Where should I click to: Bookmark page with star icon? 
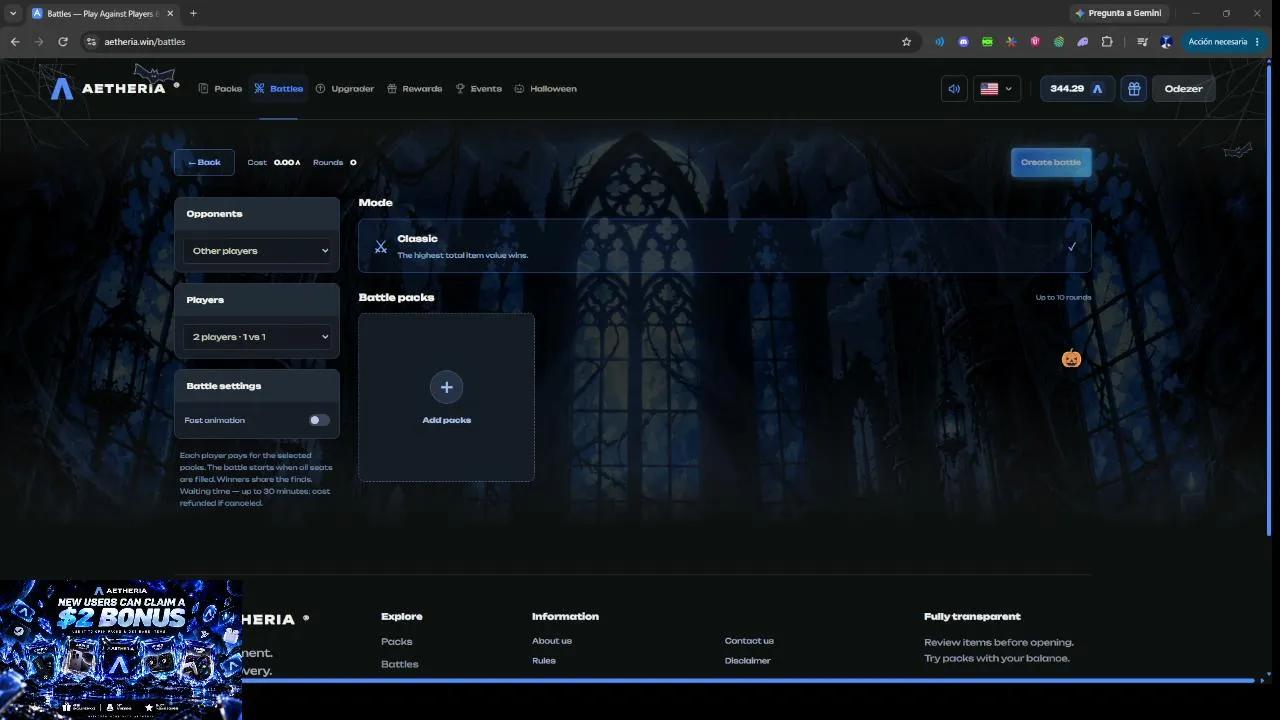(907, 42)
